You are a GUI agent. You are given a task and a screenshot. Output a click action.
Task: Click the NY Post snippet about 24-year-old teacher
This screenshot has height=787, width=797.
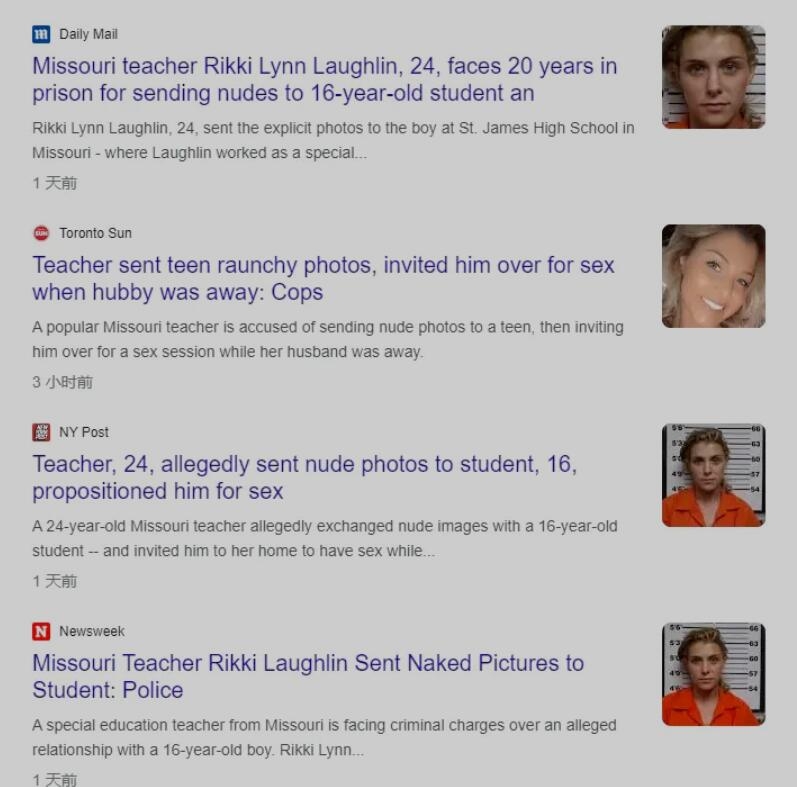(x=325, y=538)
